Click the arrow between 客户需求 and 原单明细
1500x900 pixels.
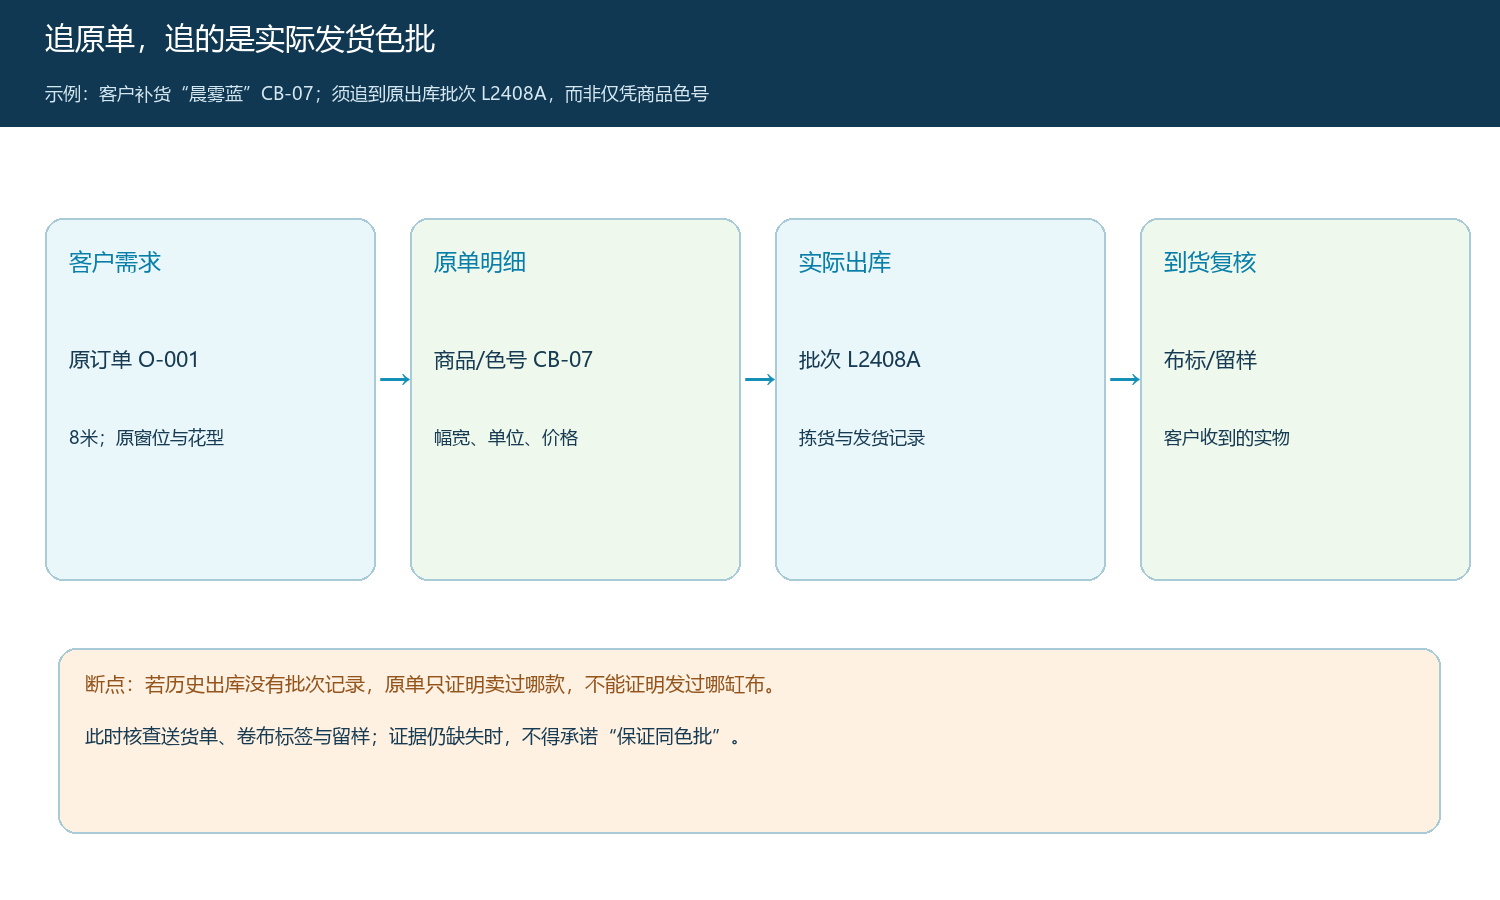395,379
